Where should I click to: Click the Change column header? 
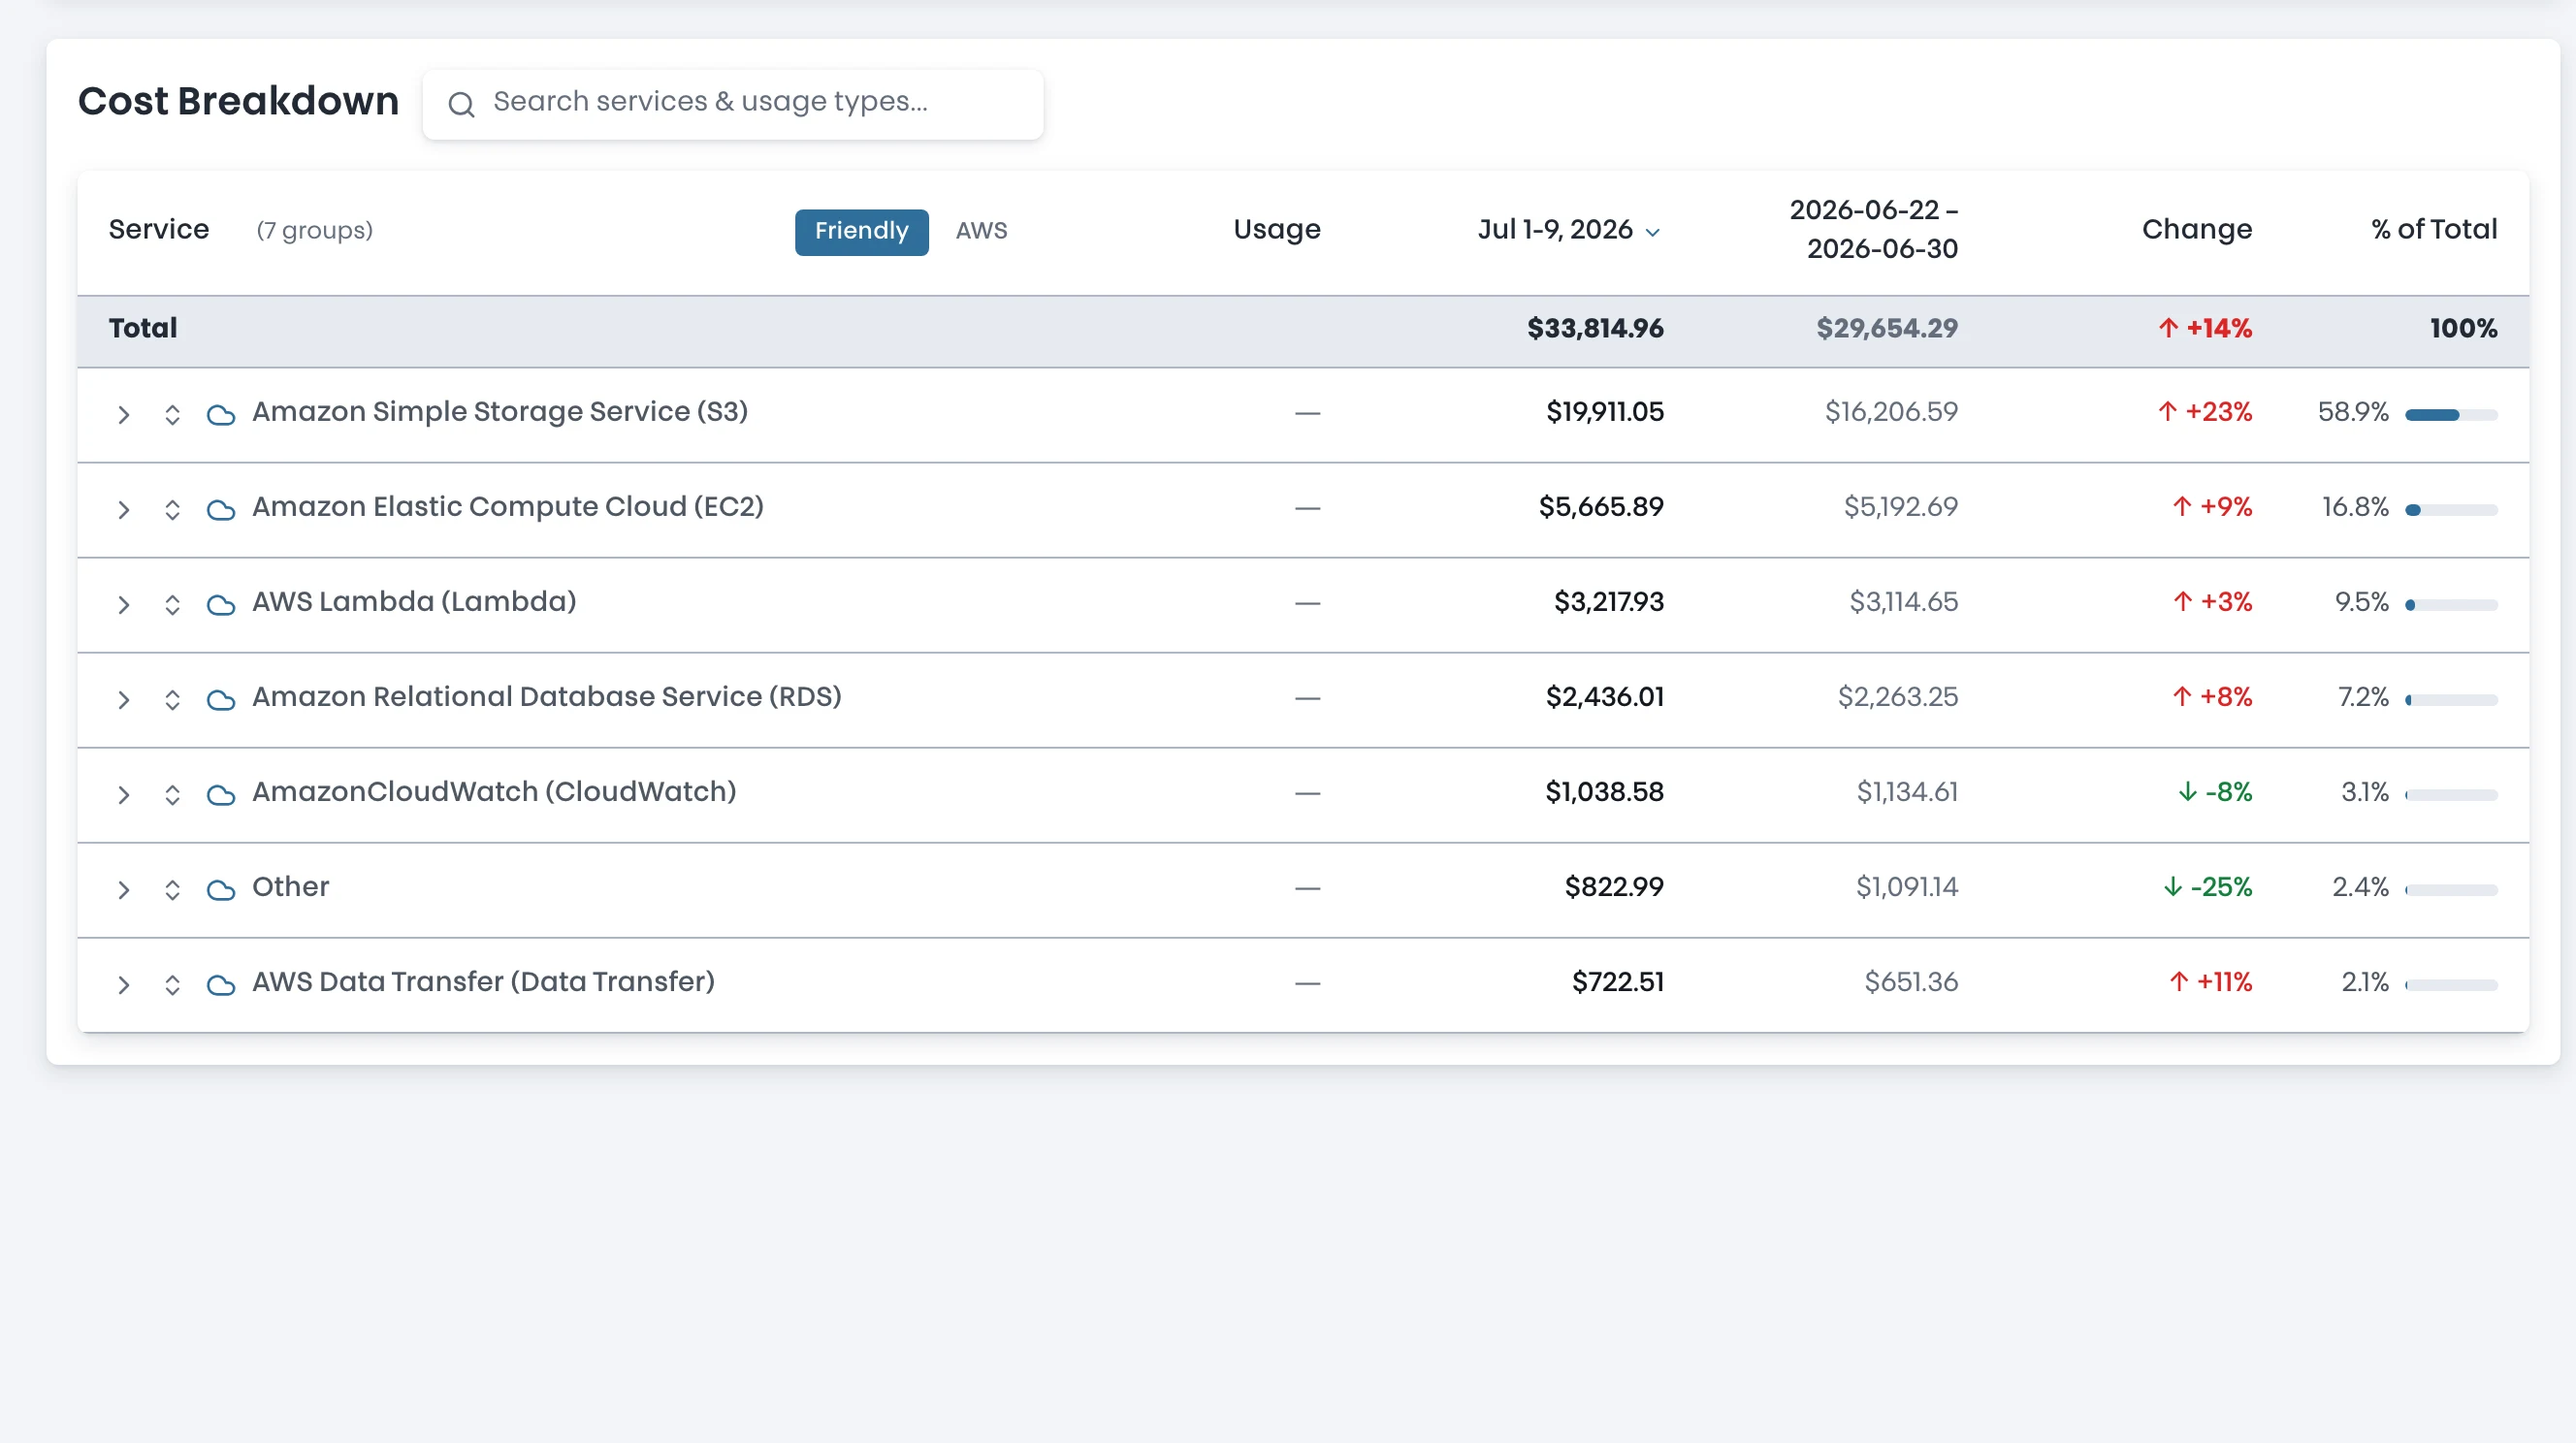click(x=2196, y=229)
